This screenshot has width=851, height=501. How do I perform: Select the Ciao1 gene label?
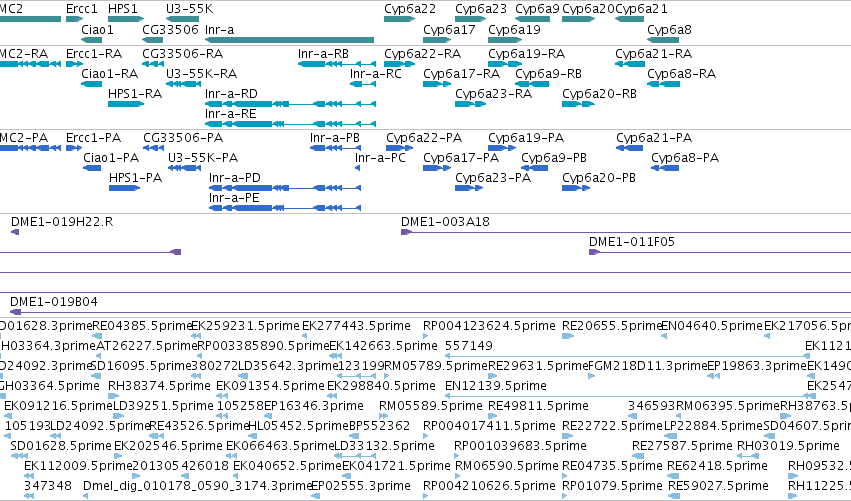[98, 30]
